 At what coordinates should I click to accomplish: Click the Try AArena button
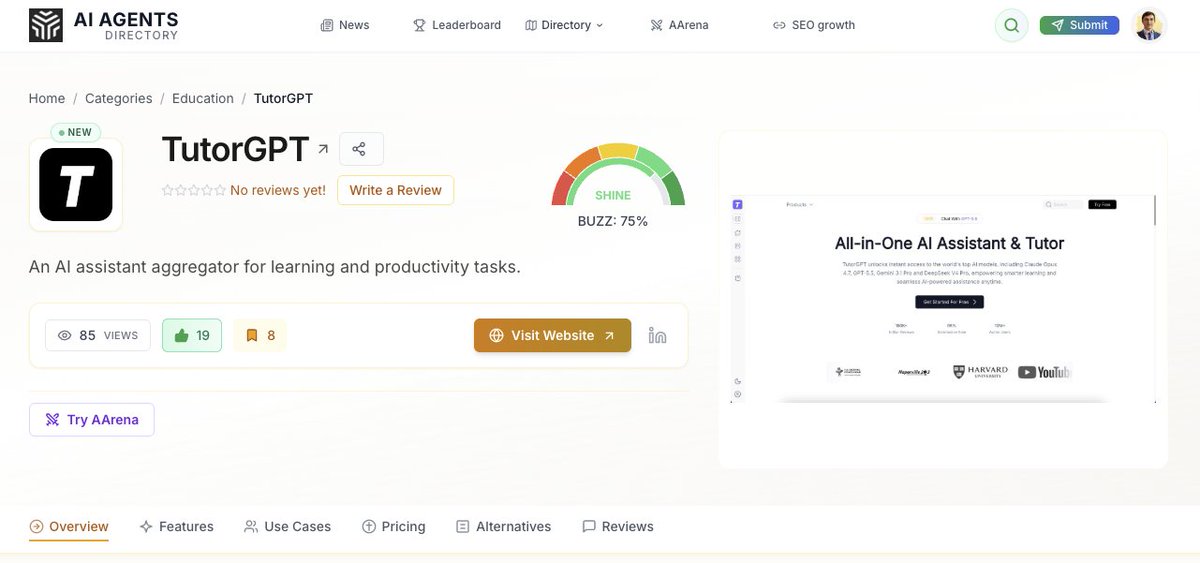click(x=92, y=420)
